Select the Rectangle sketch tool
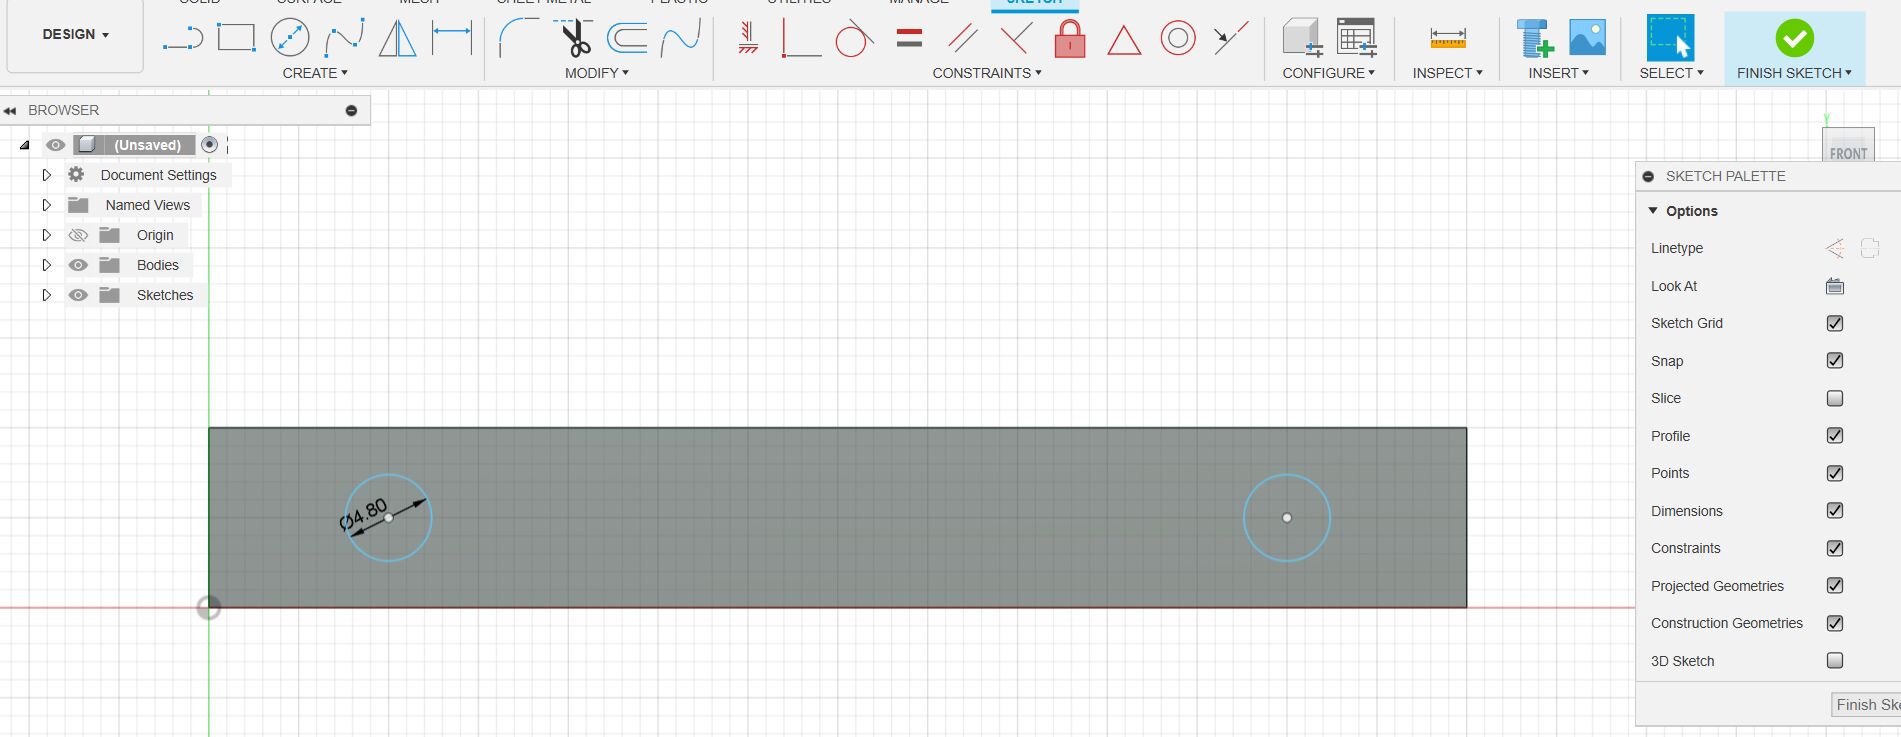Screen dimensions: 1901x737 pyautogui.click(x=236, y=38)
